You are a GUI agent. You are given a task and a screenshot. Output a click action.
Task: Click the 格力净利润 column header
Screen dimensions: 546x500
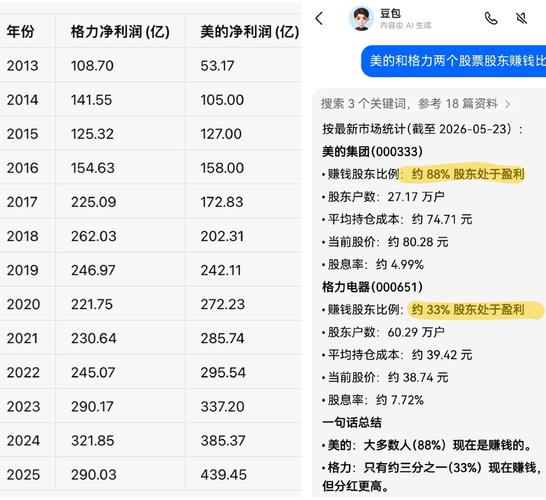coord(120,32)
